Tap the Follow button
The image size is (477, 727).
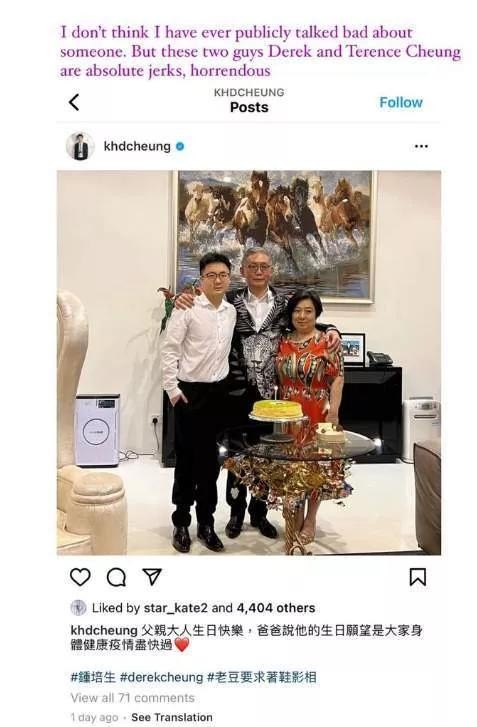(401, 102)
